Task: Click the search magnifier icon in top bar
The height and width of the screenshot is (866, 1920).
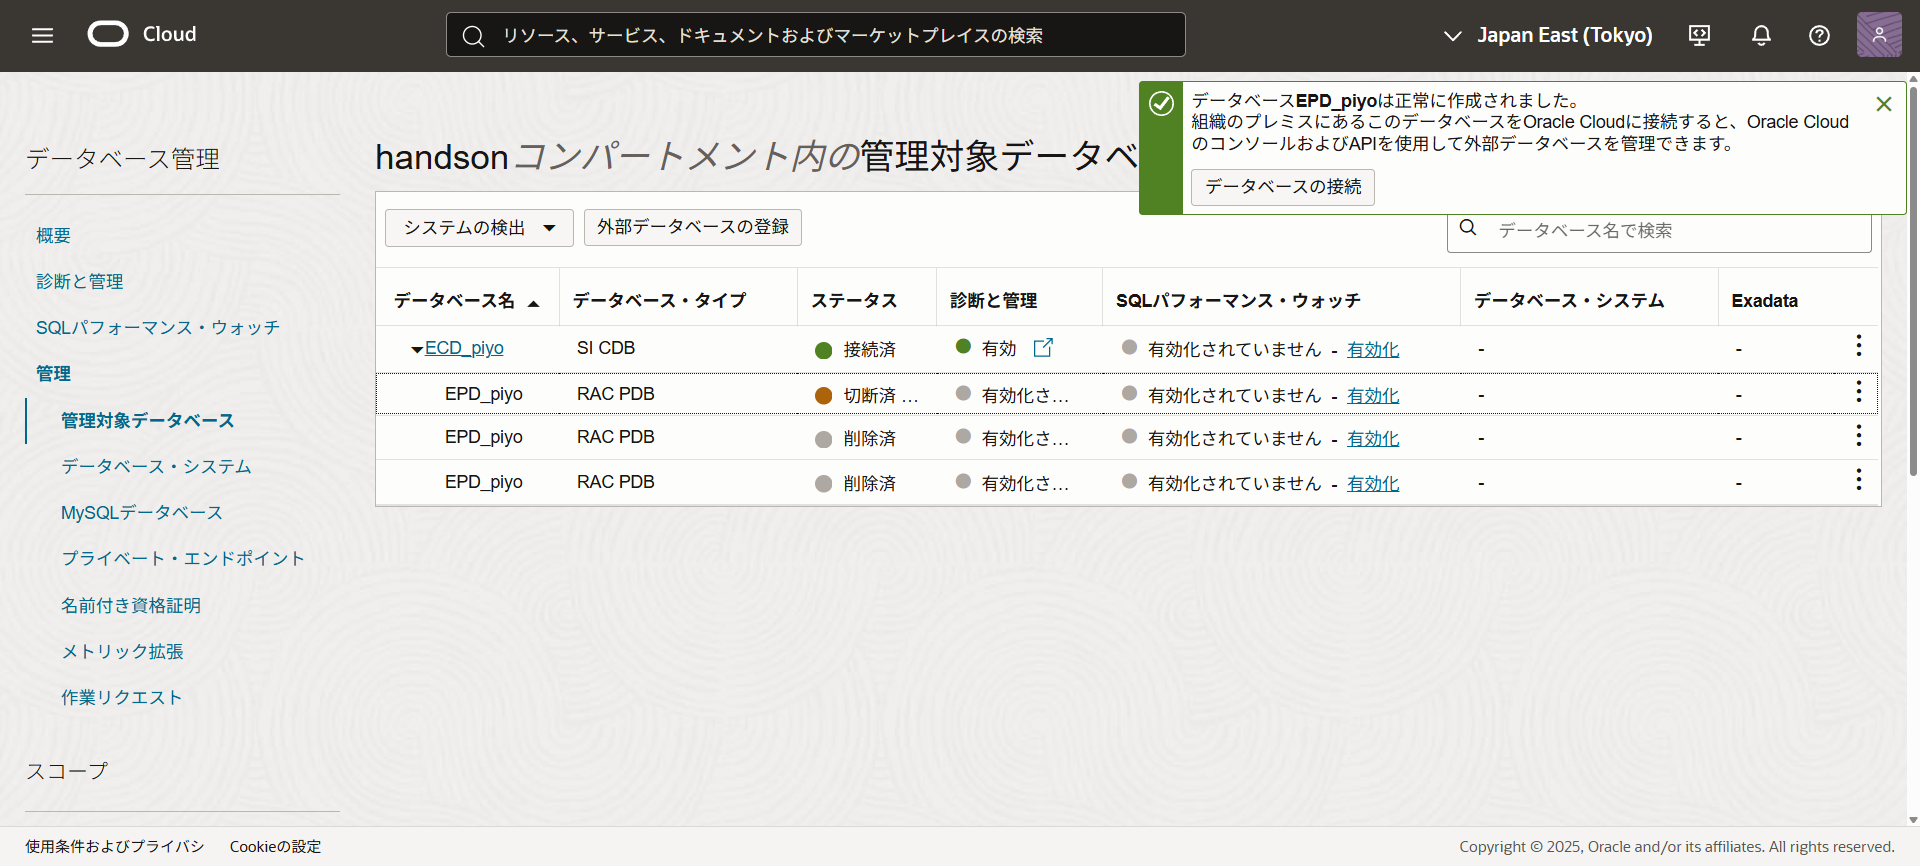Action: pyautogui.click(x=473, y=36)
